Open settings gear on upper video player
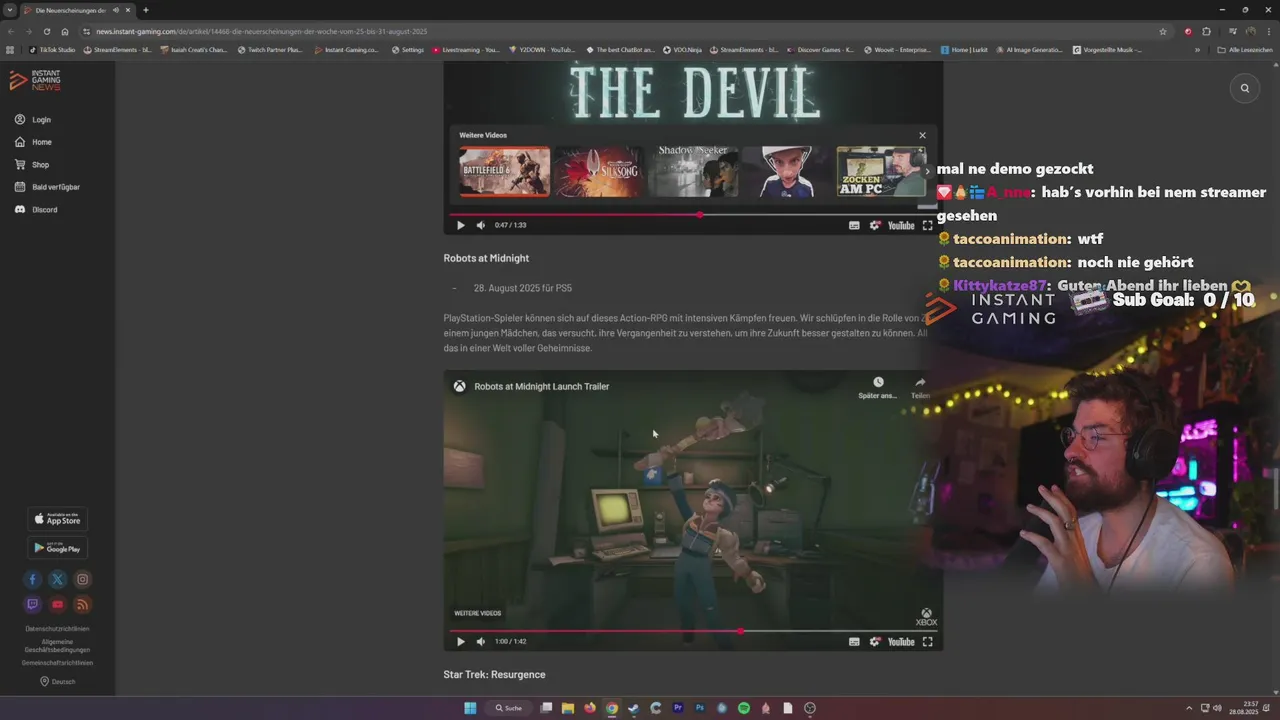The image size is (1280, 720). 875,225
